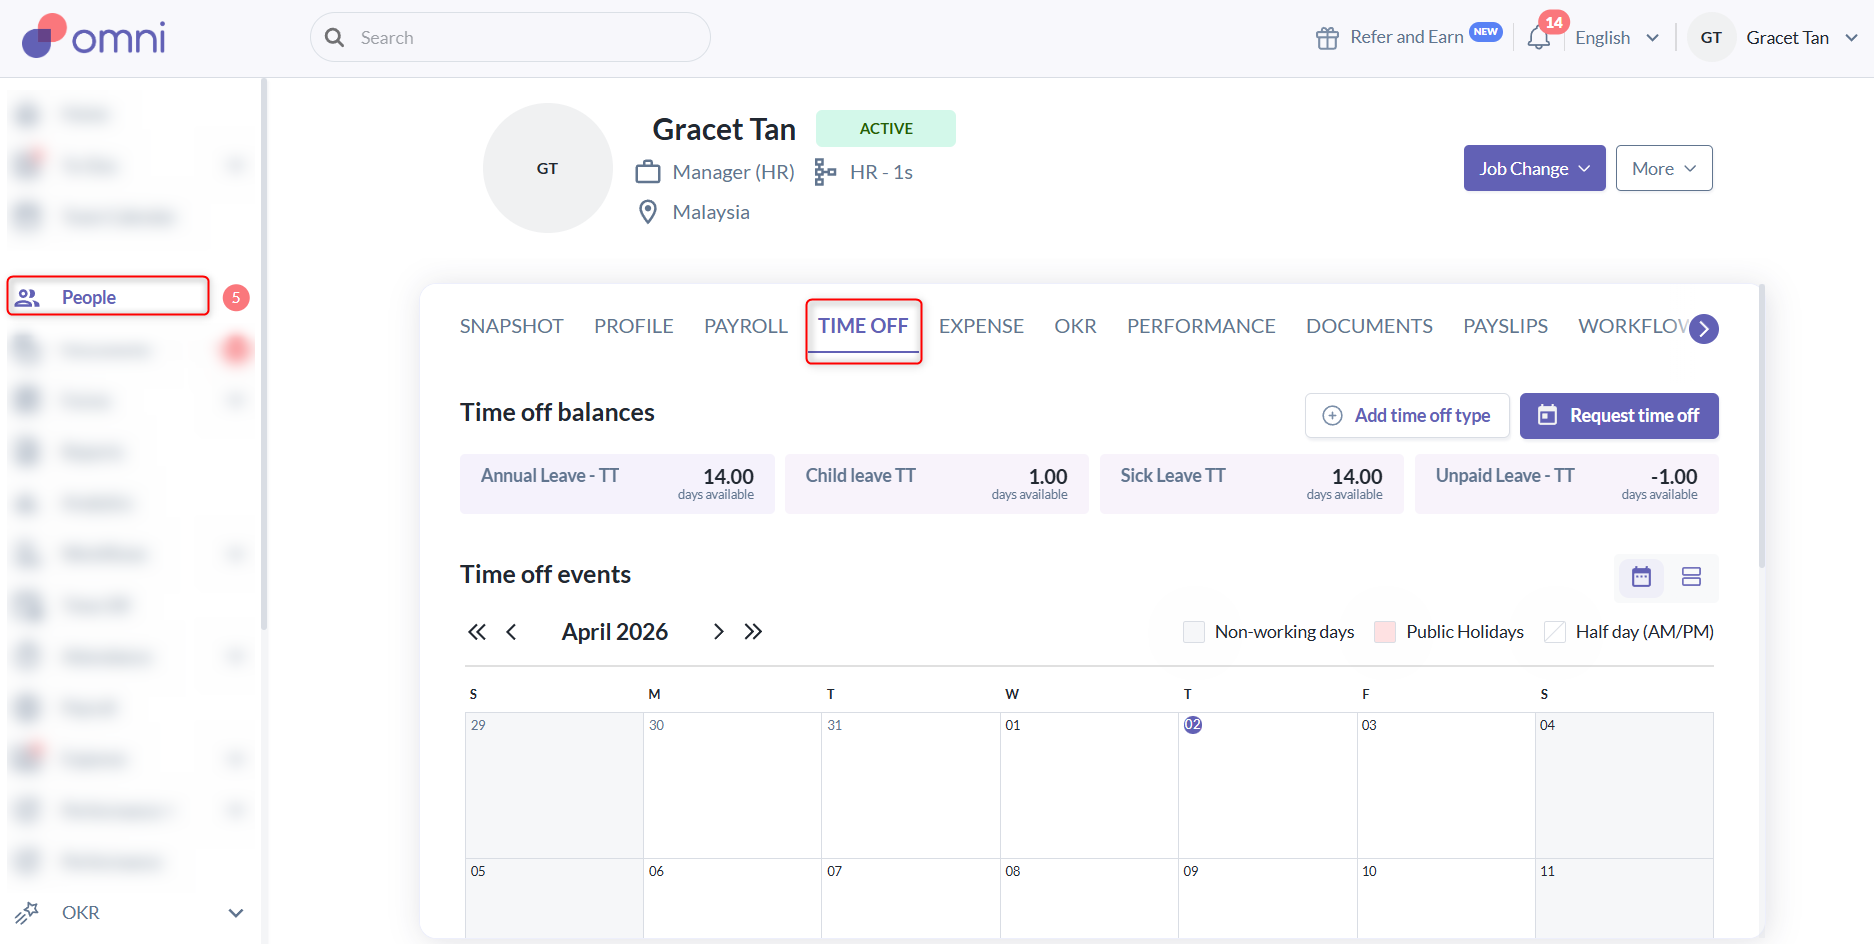Open the EXPENSE tab
The image size is (1874, 944).
click(x=981, y=326)
